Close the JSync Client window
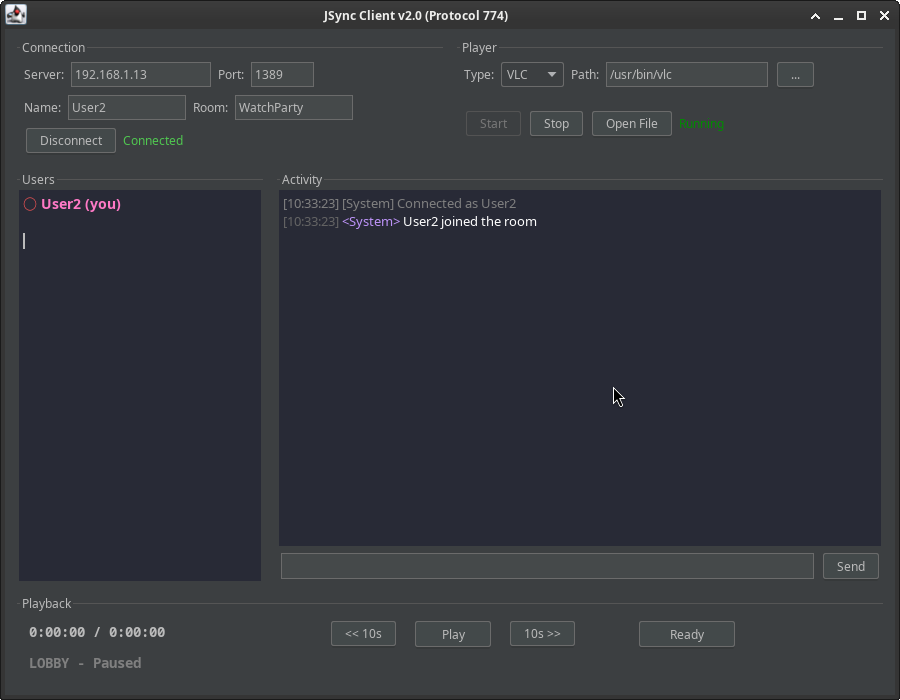900x700 pixels. click(x=884, y=16)
